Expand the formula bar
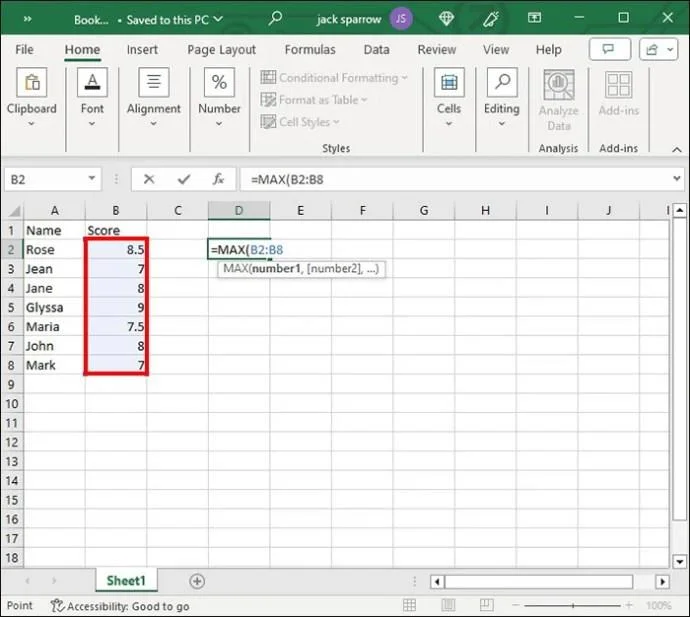690x617 pixels. click(x=676, y=180)
